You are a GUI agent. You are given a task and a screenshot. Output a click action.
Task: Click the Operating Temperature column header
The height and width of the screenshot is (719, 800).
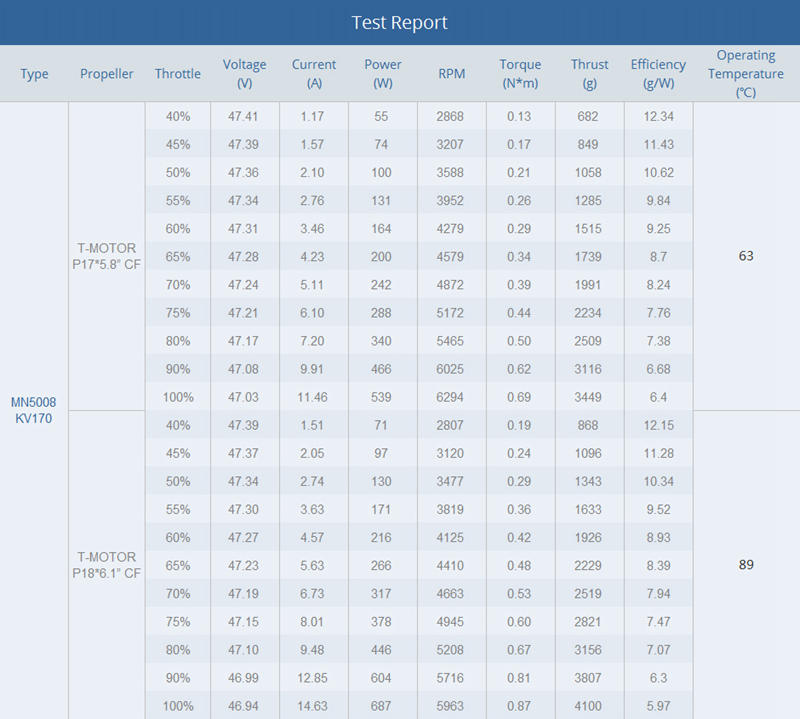(746, 73)
